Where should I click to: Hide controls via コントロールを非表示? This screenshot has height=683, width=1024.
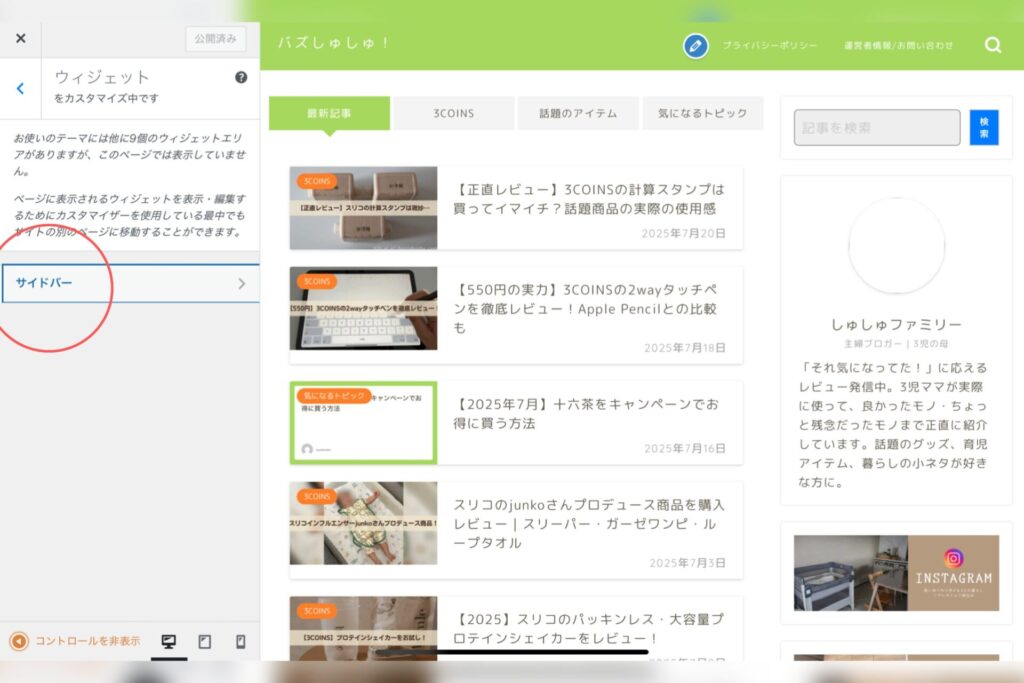click(75, 641)
